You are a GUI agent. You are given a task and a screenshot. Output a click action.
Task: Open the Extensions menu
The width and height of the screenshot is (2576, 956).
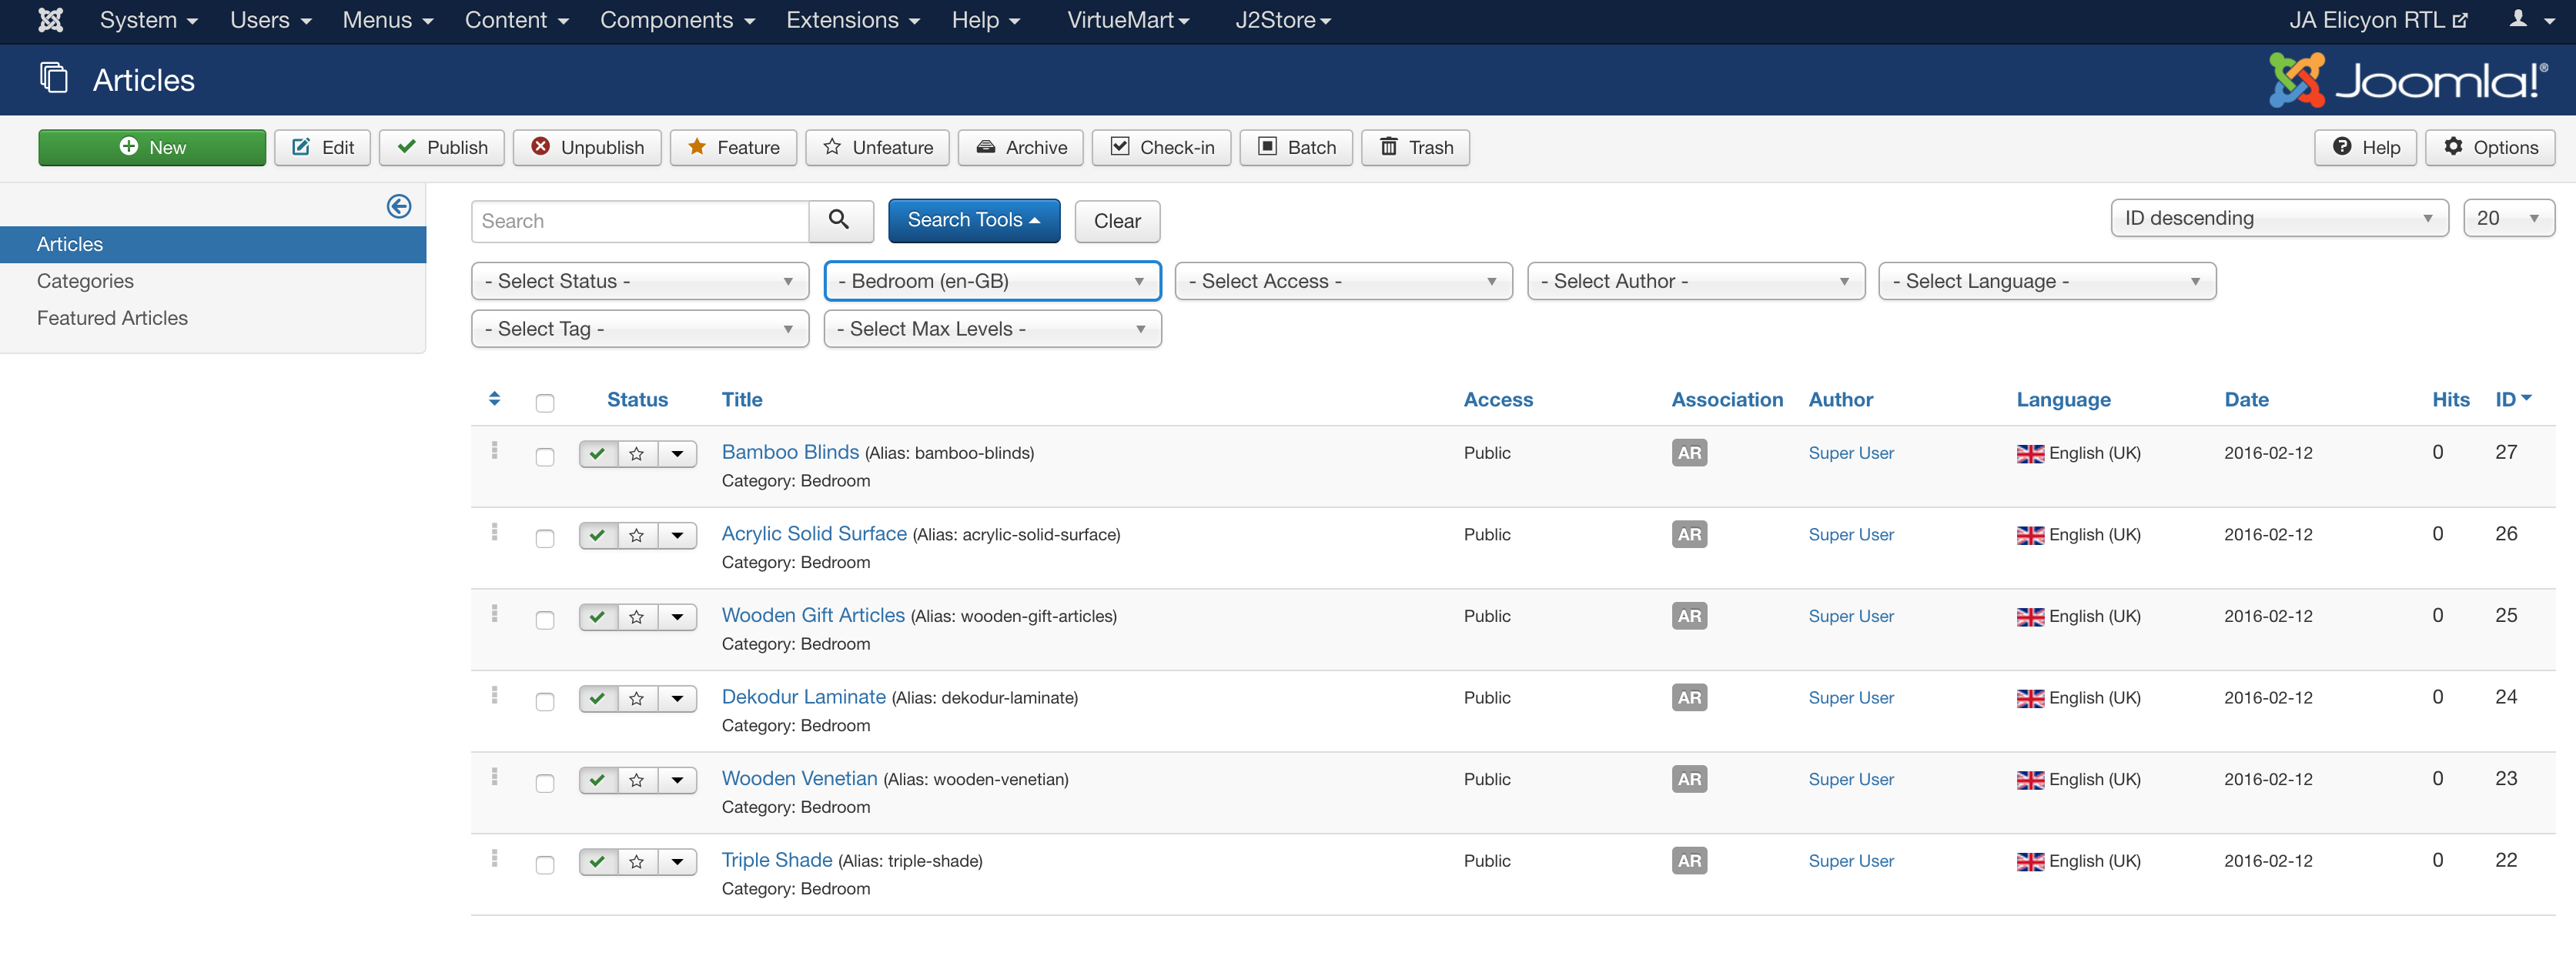coord(852,20)
